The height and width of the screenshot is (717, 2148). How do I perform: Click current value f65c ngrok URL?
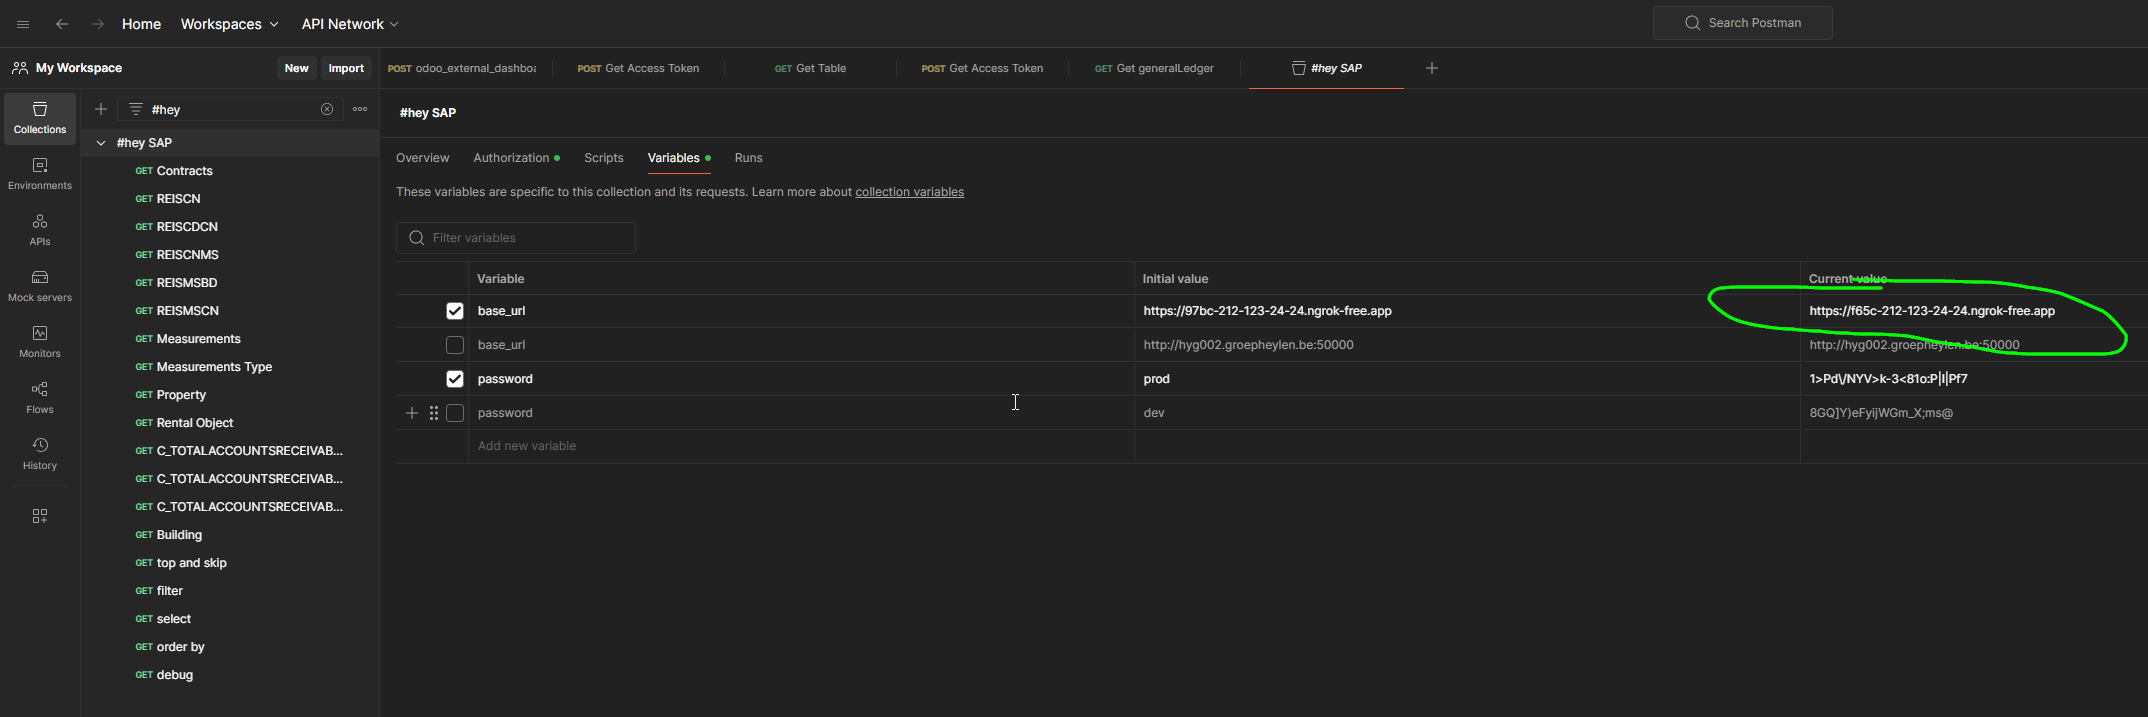pyautogui.click(x=1932, y=311)
